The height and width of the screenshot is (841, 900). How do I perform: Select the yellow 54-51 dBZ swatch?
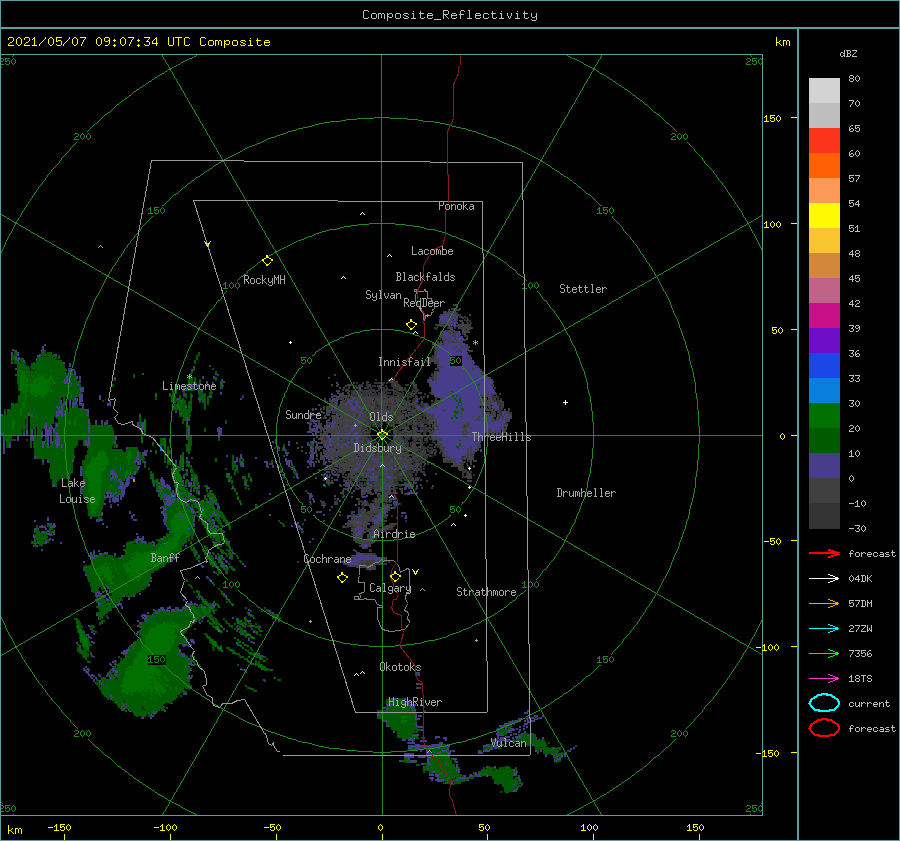click(824, 216)
